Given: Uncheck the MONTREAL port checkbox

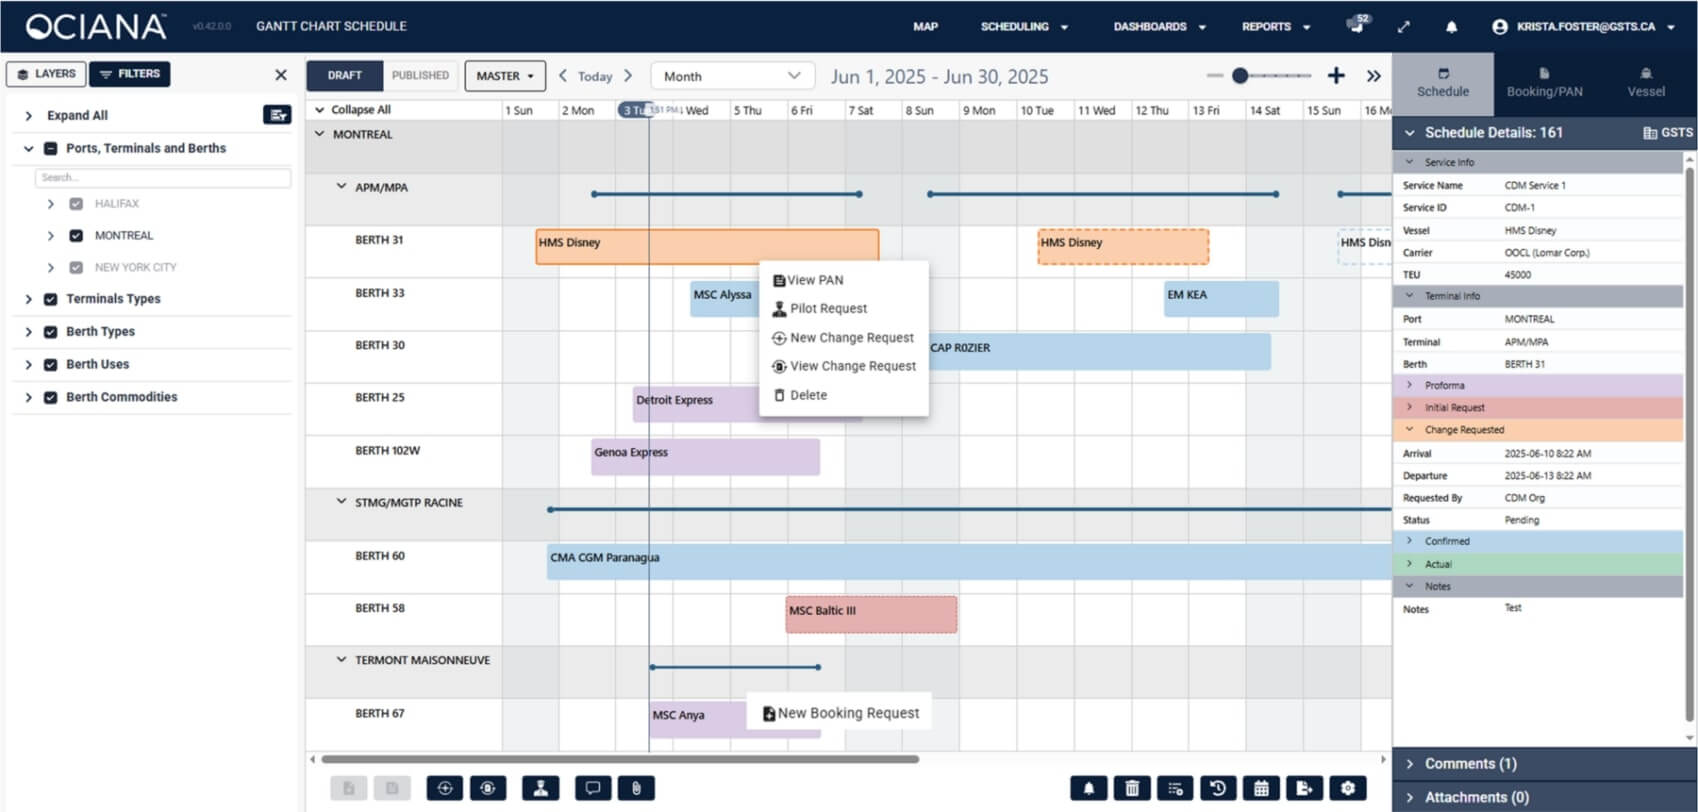Looking at the screenshot, I should [76, 236].
